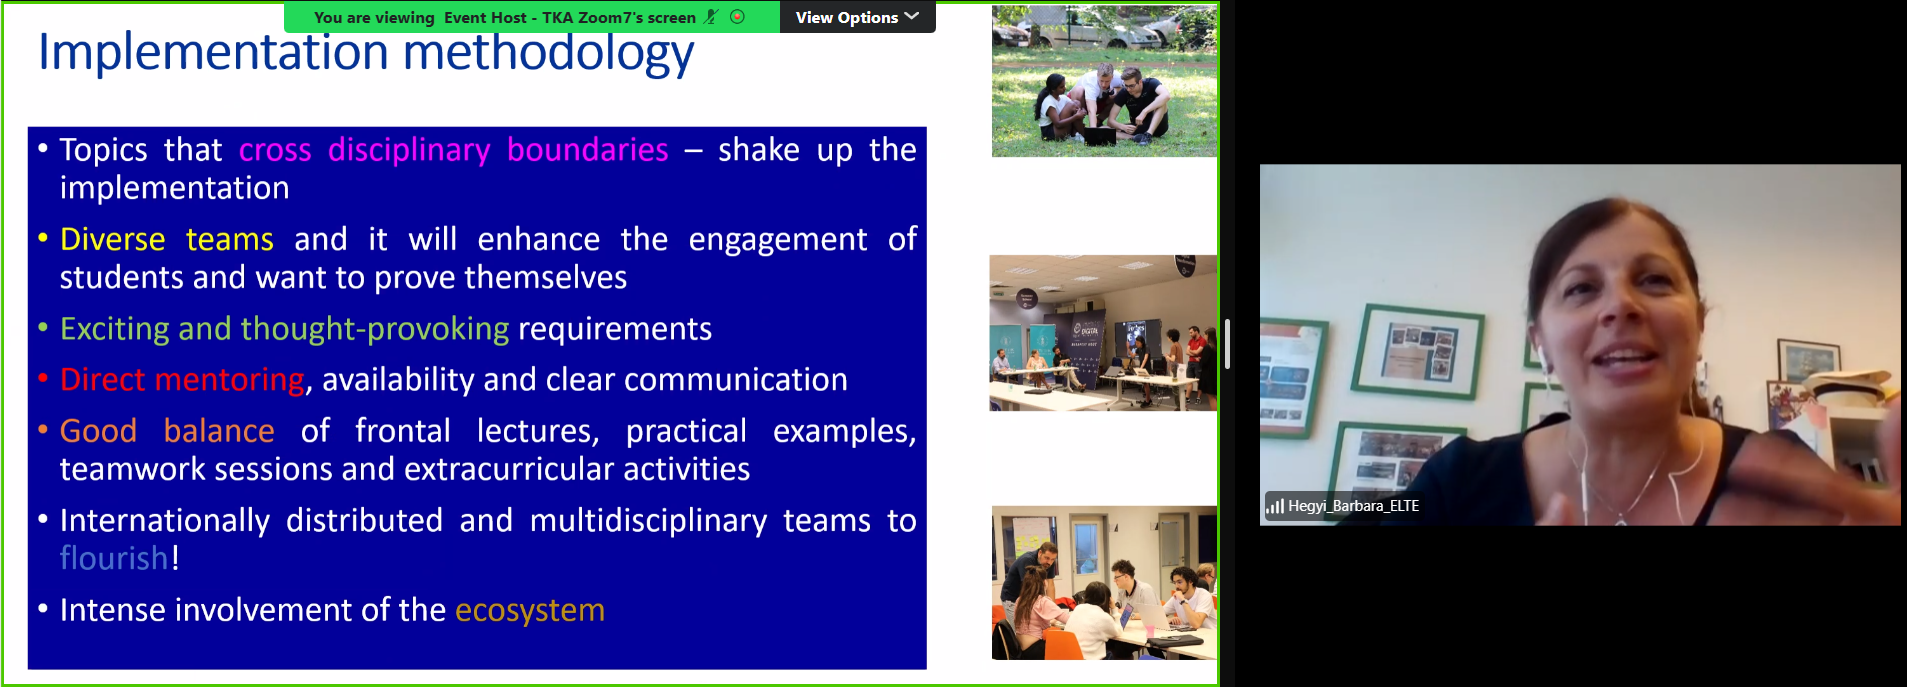Screen dimensions: 1907x687
Task: Click the pink "cross disciplinary boundaries" text
Action: coord(453,150)
